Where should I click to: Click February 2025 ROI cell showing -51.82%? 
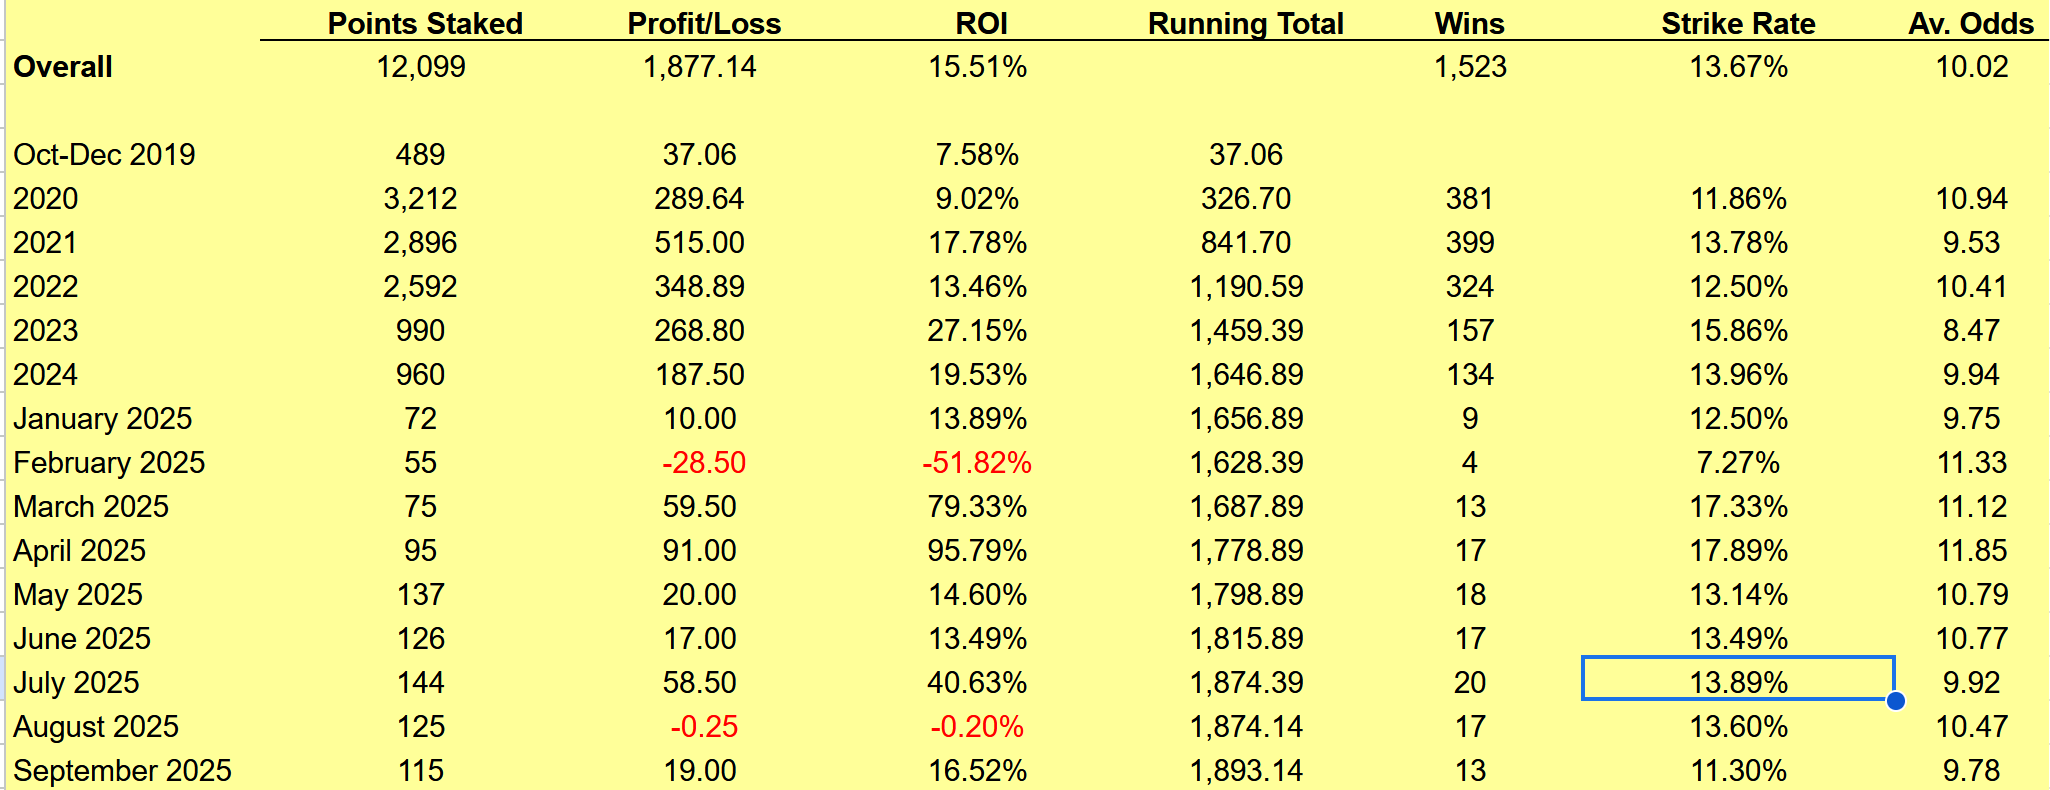tap(977, 462)
